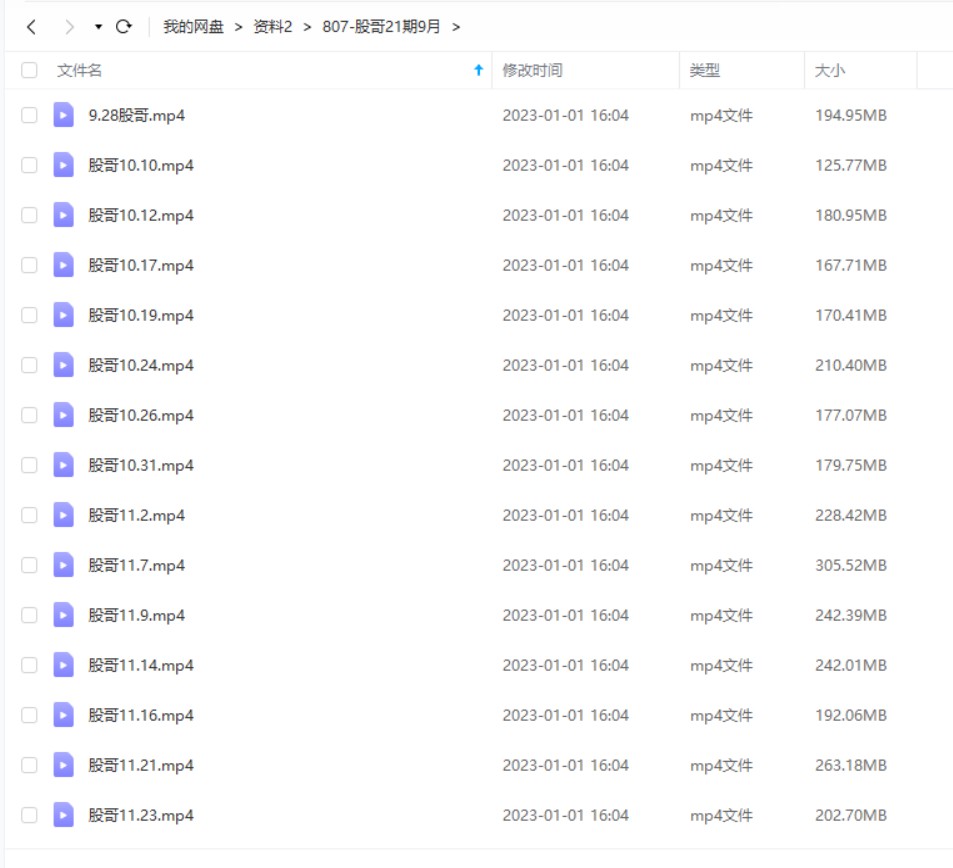Select file name 股哥10.12.mp4

pyautogui.click(x=141, y=215)
